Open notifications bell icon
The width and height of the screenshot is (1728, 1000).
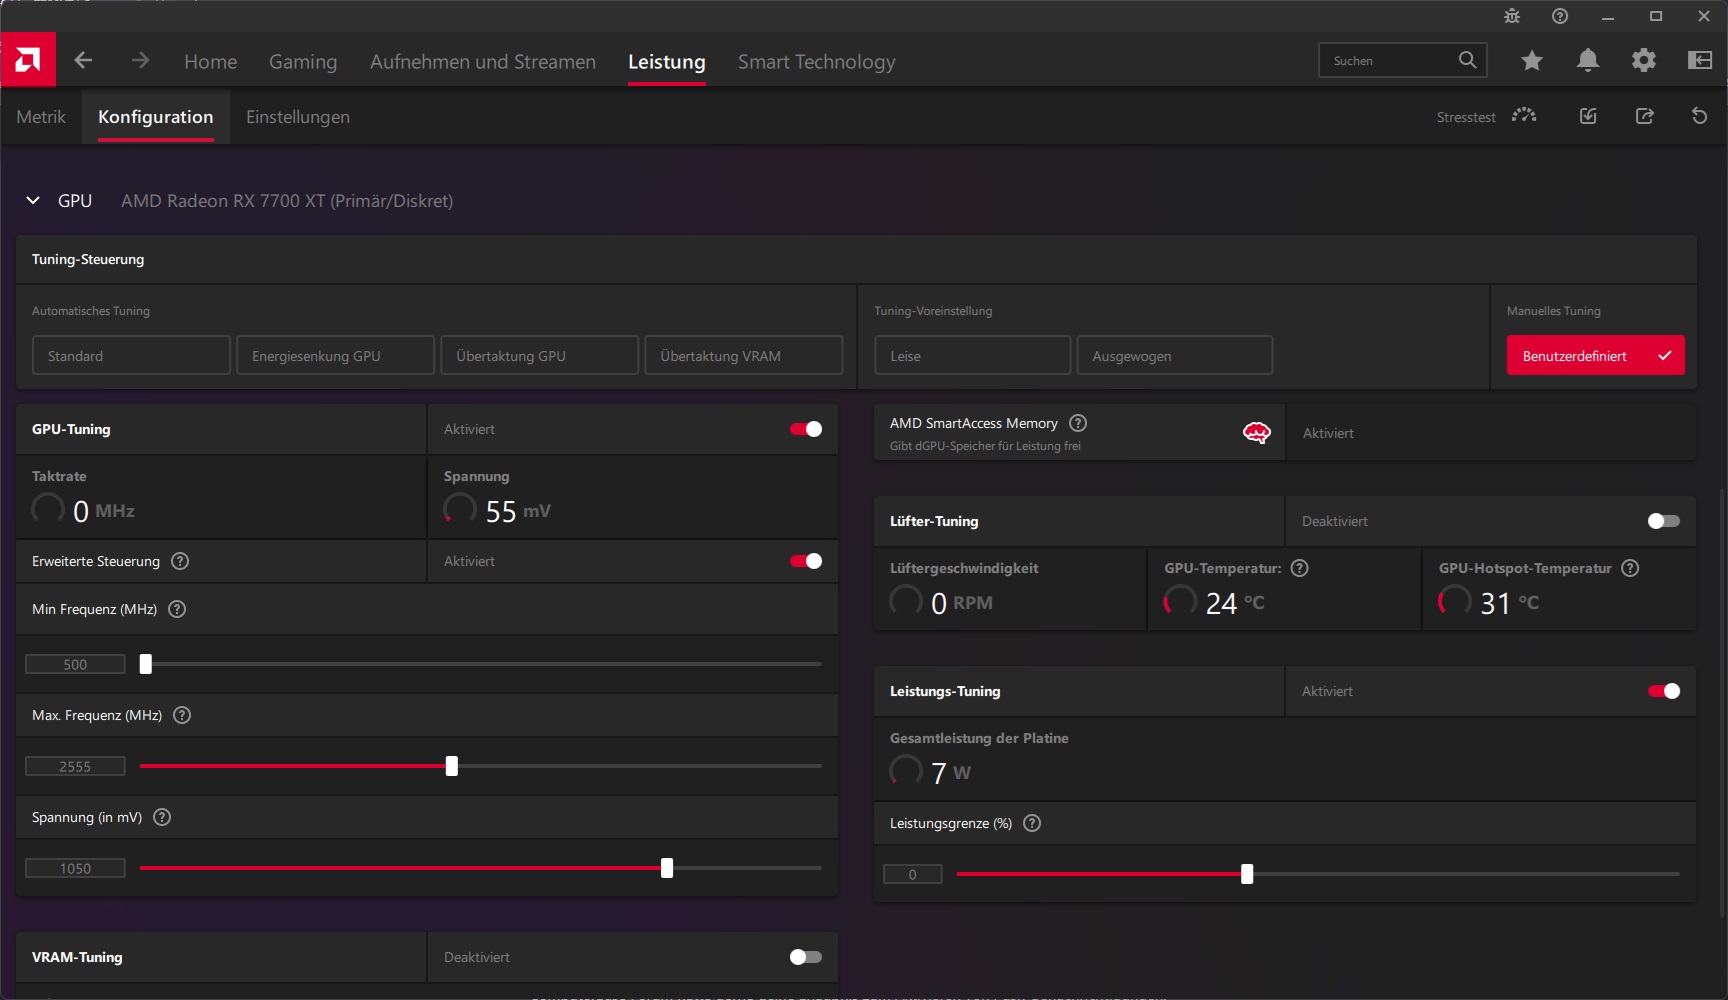pos(1587,60)
